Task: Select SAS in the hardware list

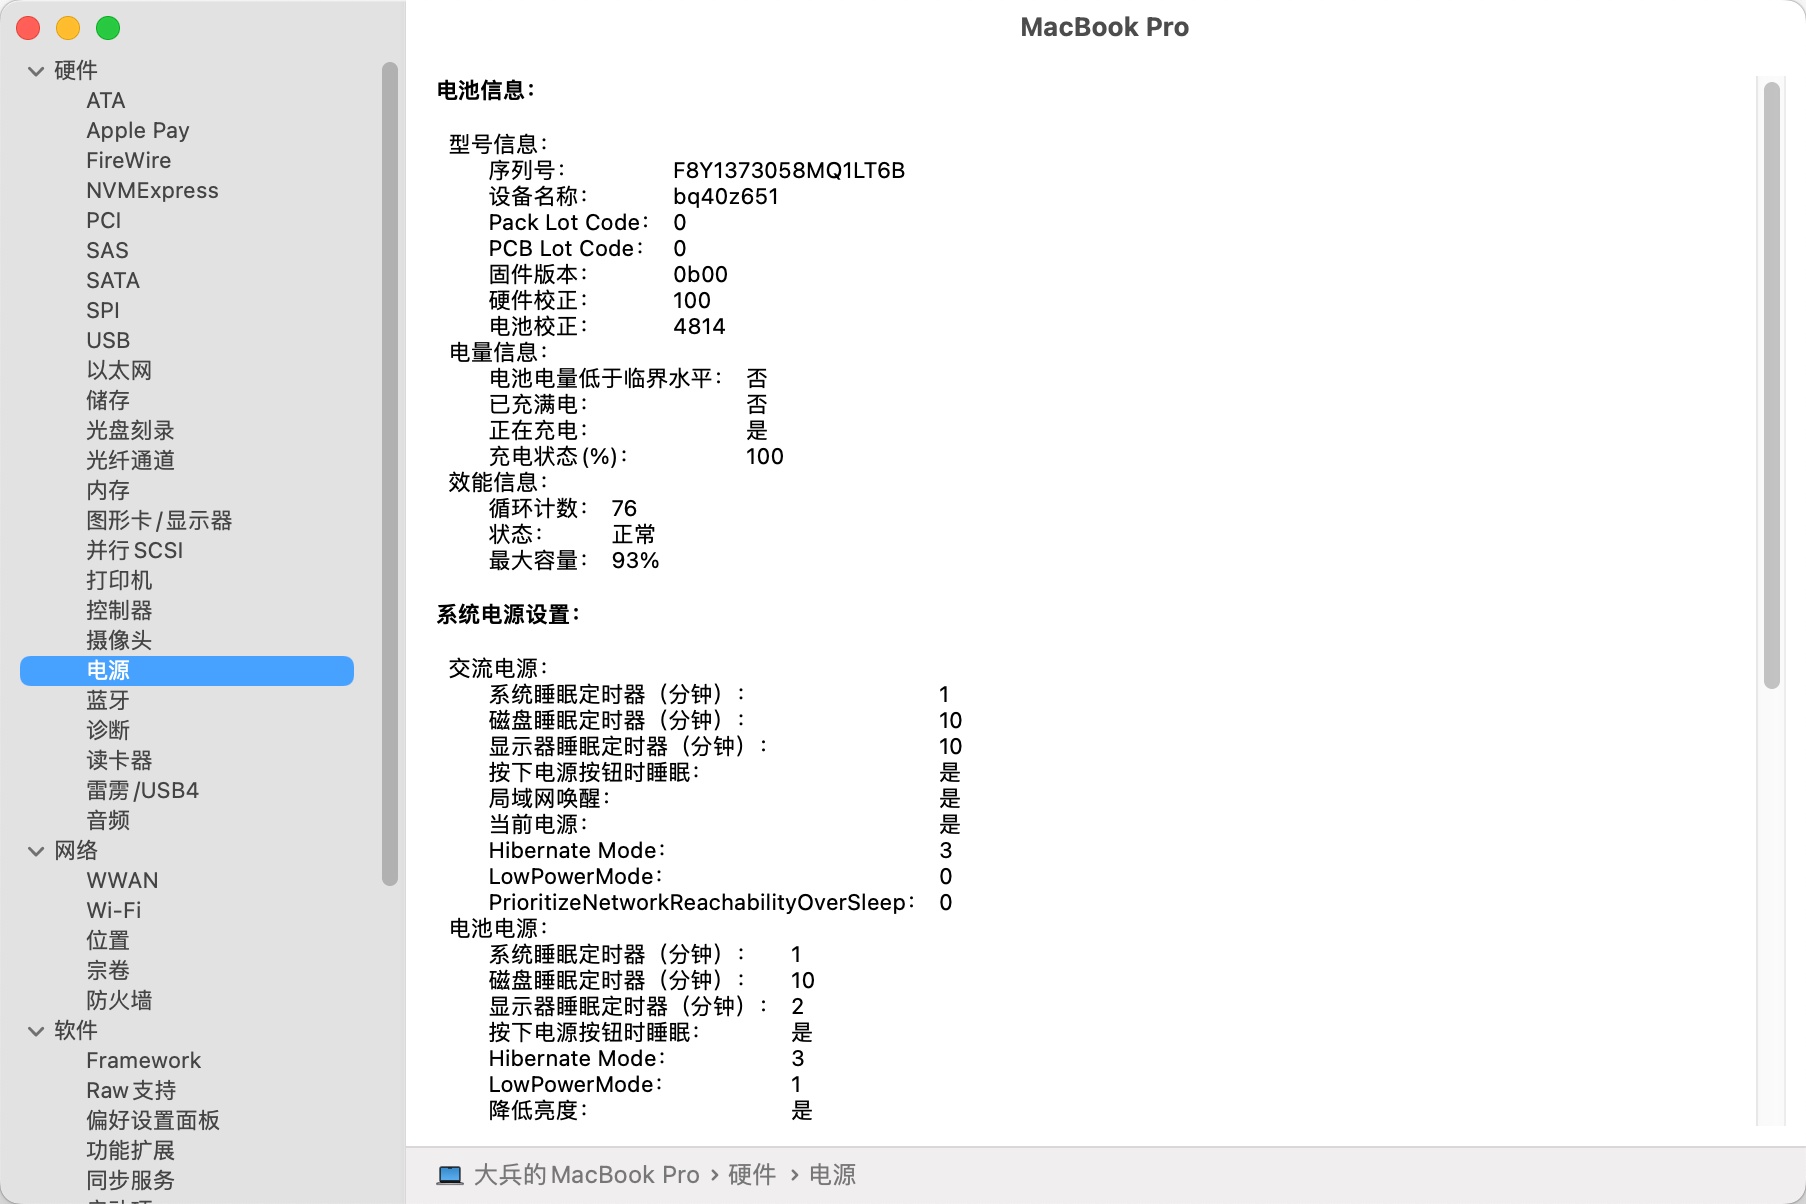Action: (x=107, y=251)
